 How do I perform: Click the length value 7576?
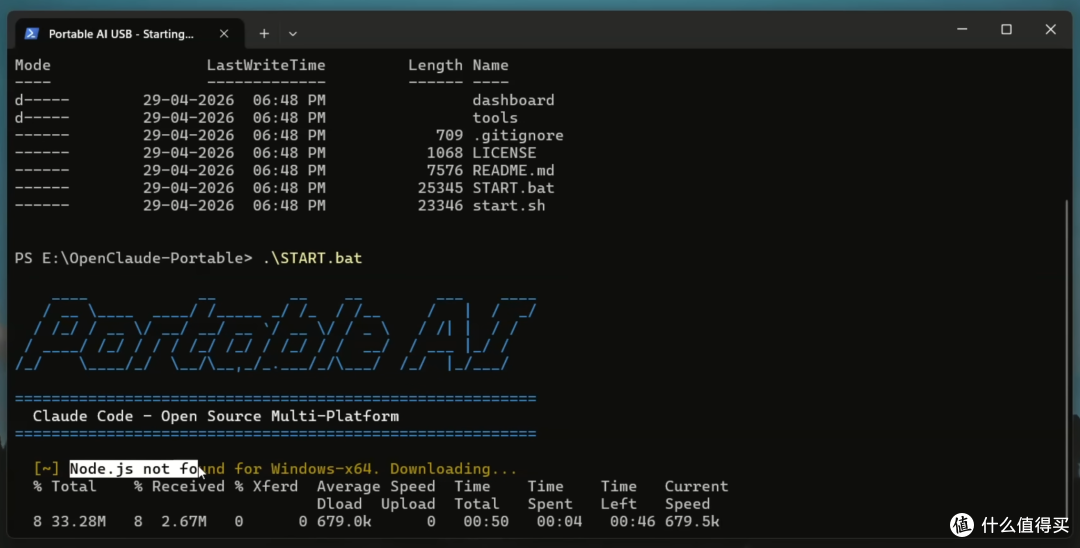point(445,171)
